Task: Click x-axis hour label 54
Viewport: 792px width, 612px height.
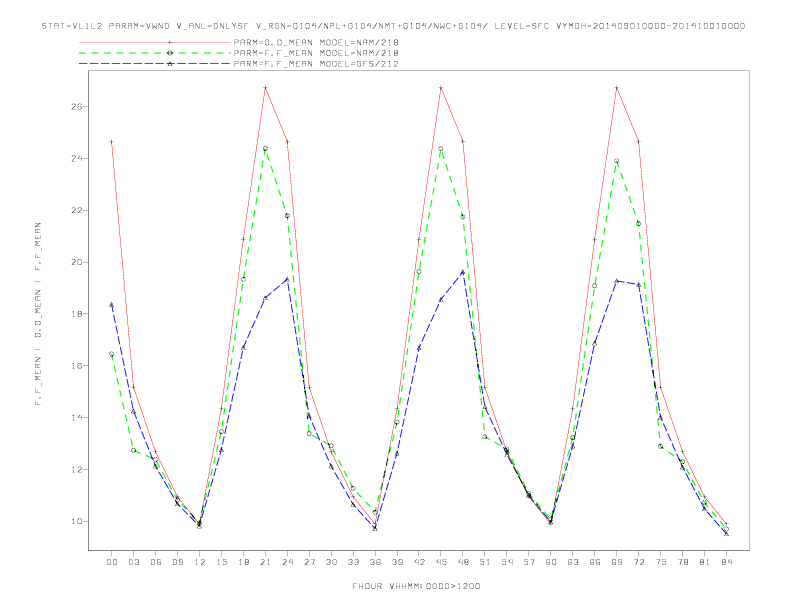Action: (507, 562)
